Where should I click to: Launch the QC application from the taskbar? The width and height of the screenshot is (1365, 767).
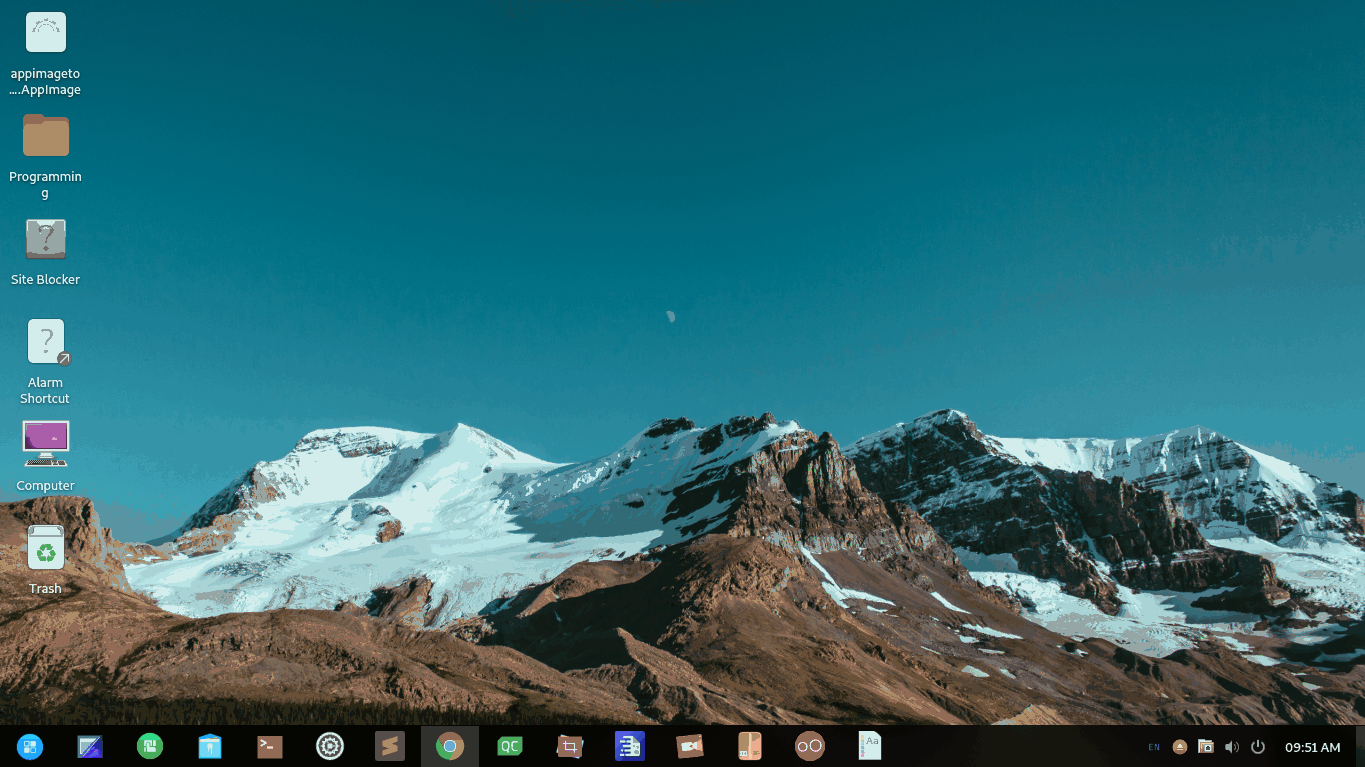pos(510,746)
